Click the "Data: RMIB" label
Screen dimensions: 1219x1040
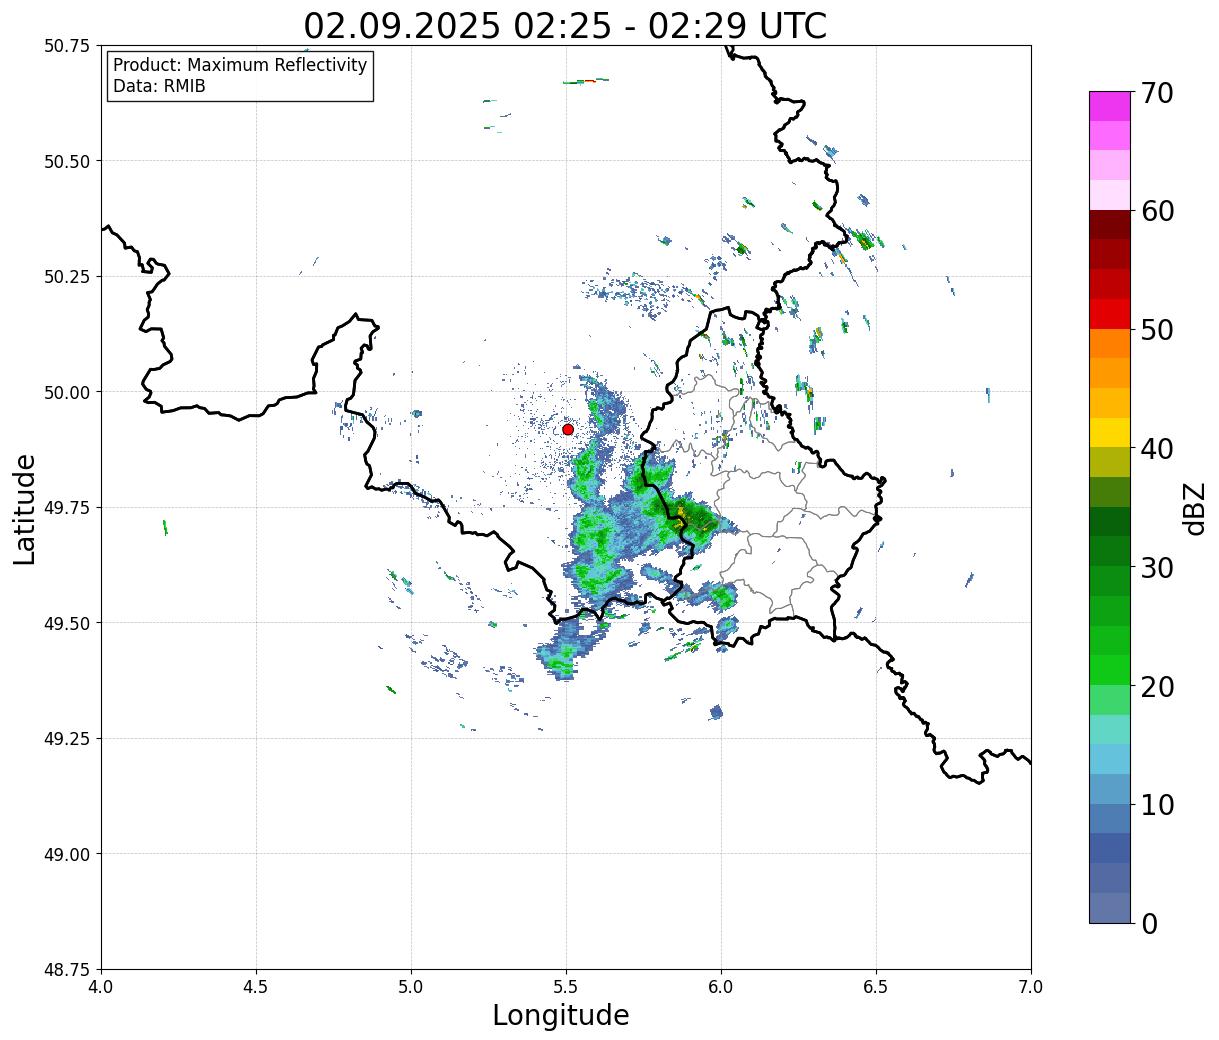pos(159,86)
